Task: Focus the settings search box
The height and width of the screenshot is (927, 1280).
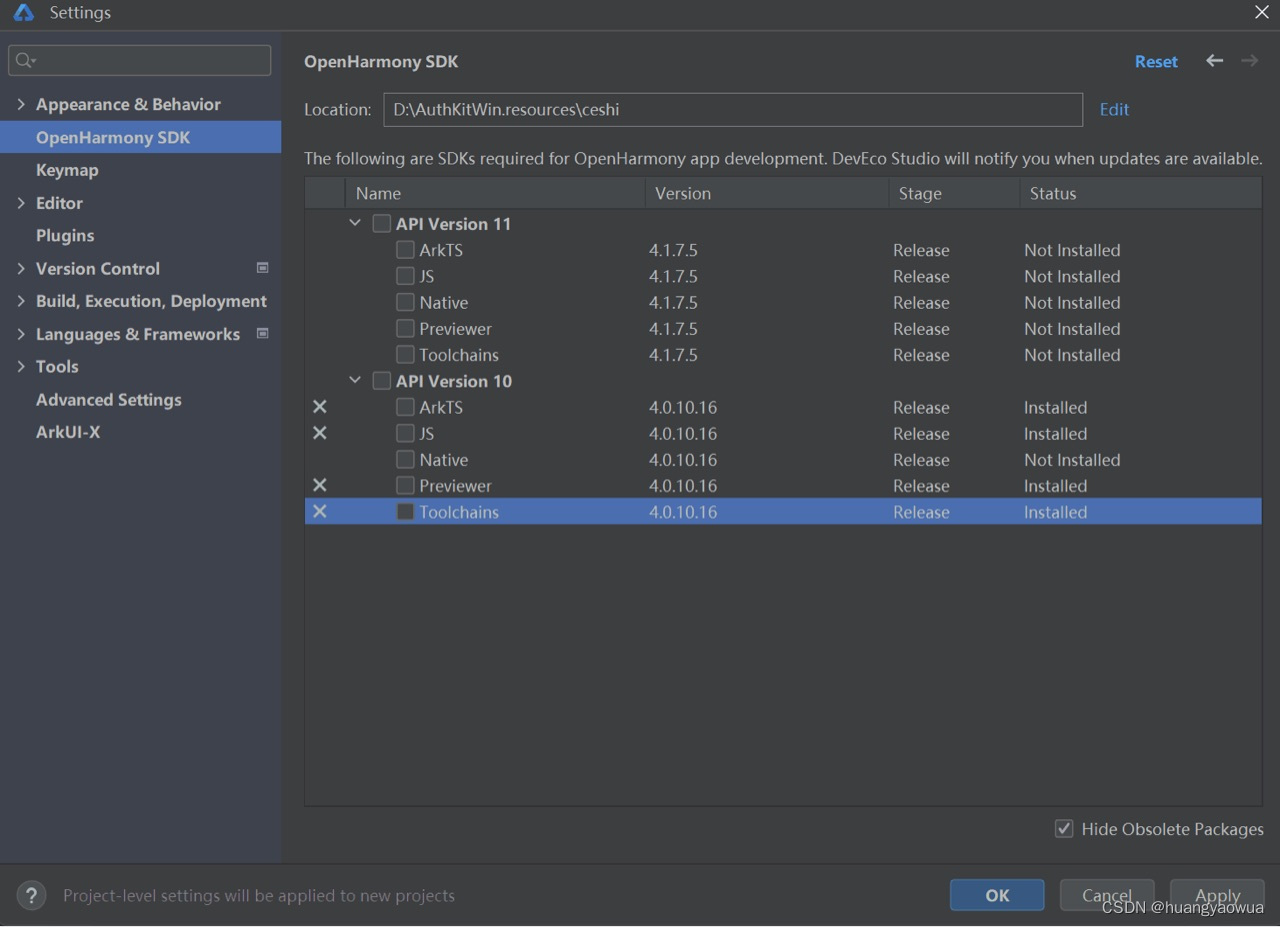Action: pos(140,61)
